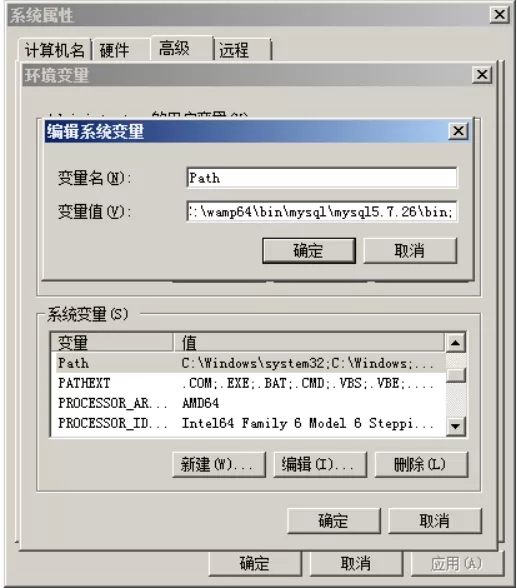Click the 新建(W)... button
This screenshot has width=517, height=588.
[219, 465]
